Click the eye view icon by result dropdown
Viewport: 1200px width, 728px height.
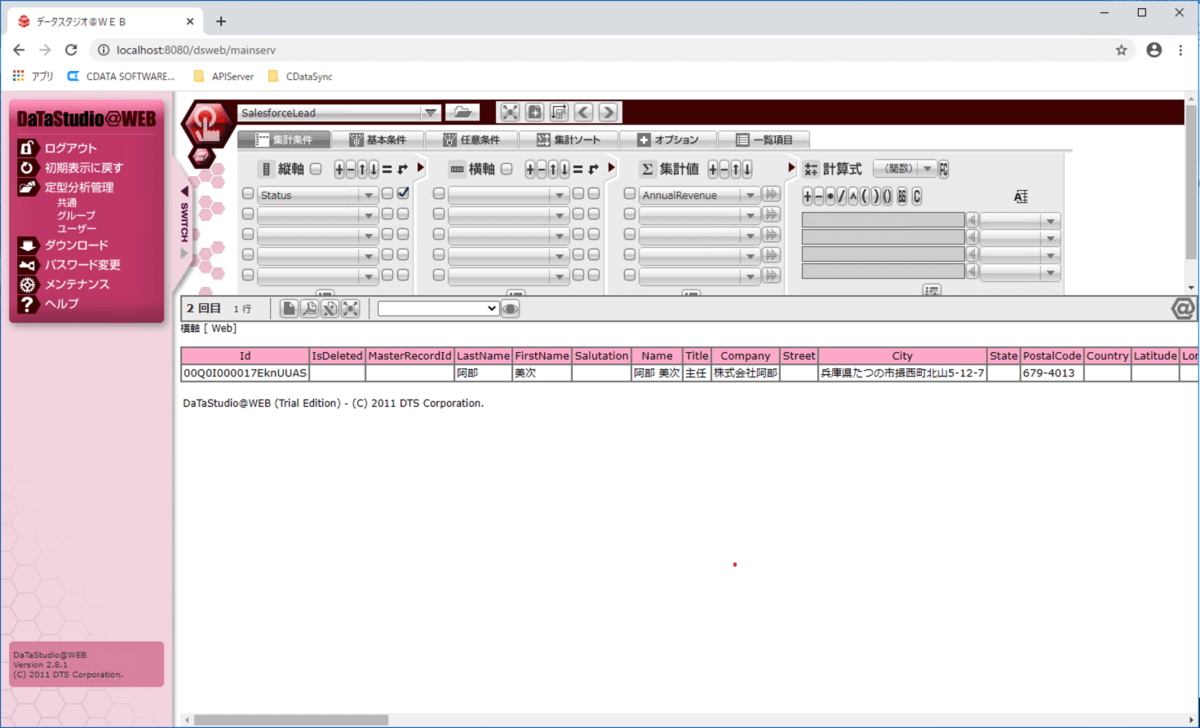(x=511, y=309)
